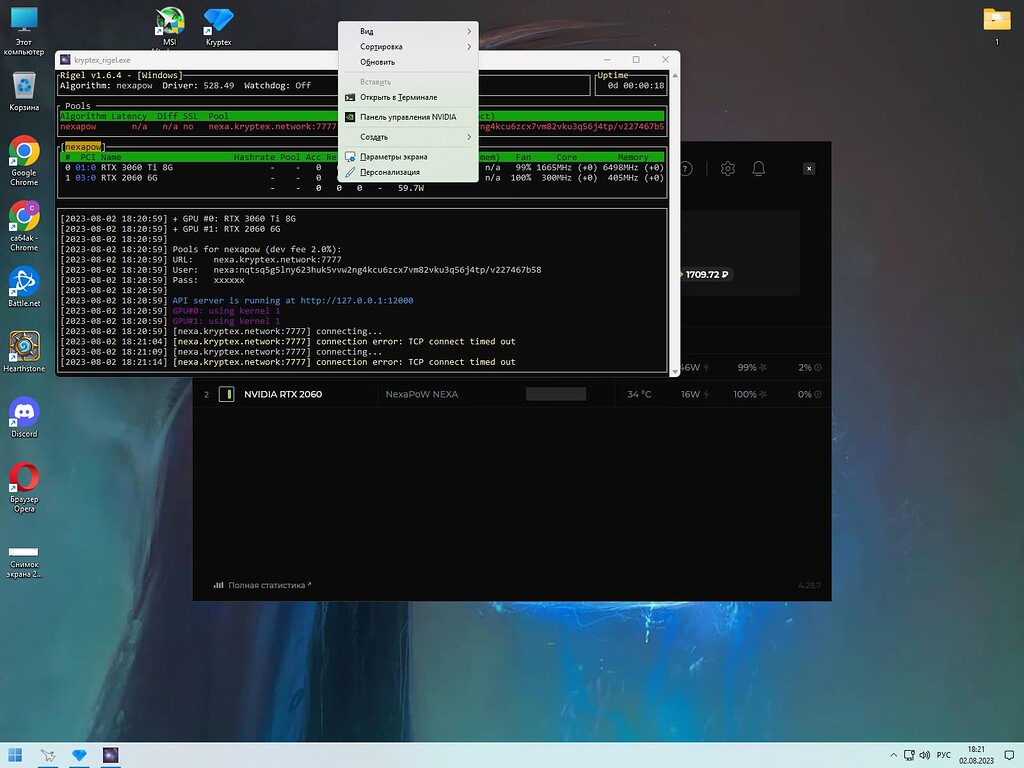Expand hidden tray icons in the taskbar
Screen dimensions: 1024x768
[893, 755]
